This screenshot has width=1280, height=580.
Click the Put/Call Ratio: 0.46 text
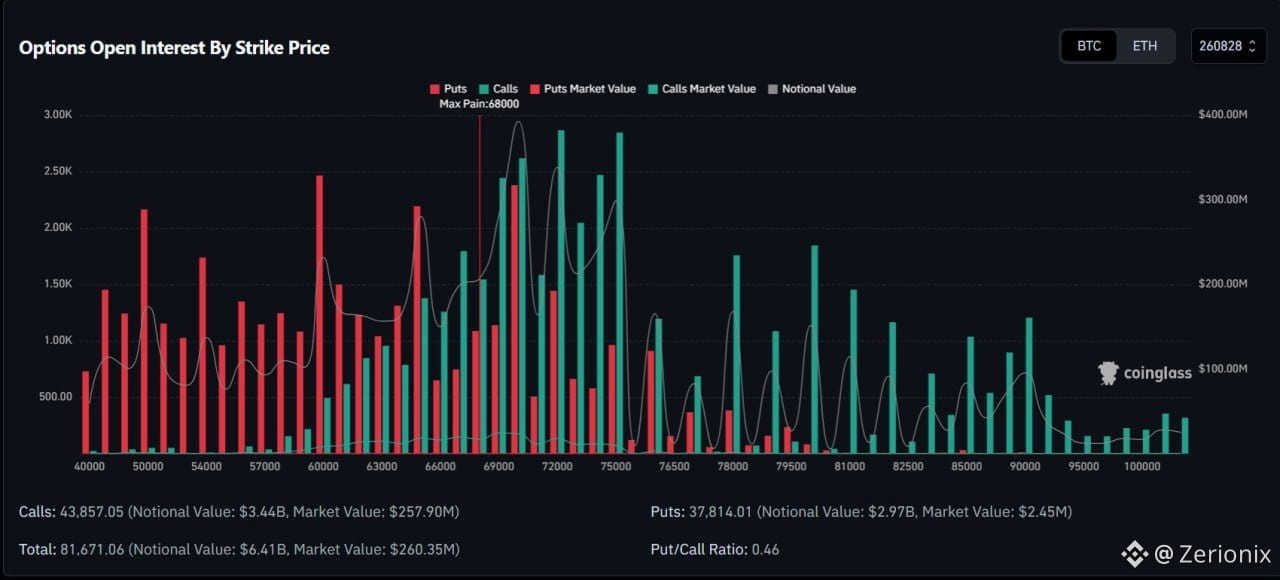[715, 549]
